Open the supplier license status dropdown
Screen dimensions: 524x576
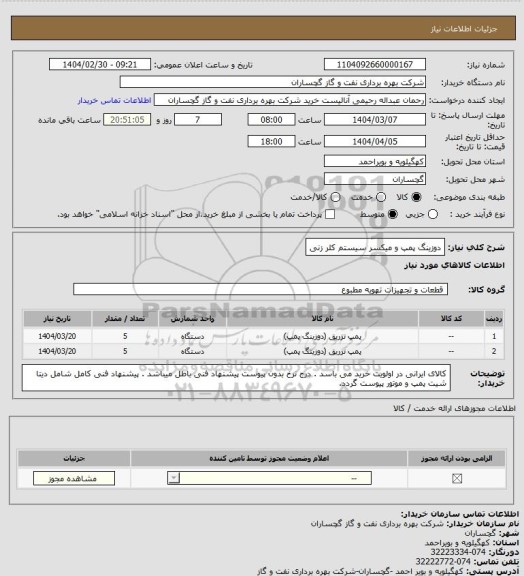269,478
